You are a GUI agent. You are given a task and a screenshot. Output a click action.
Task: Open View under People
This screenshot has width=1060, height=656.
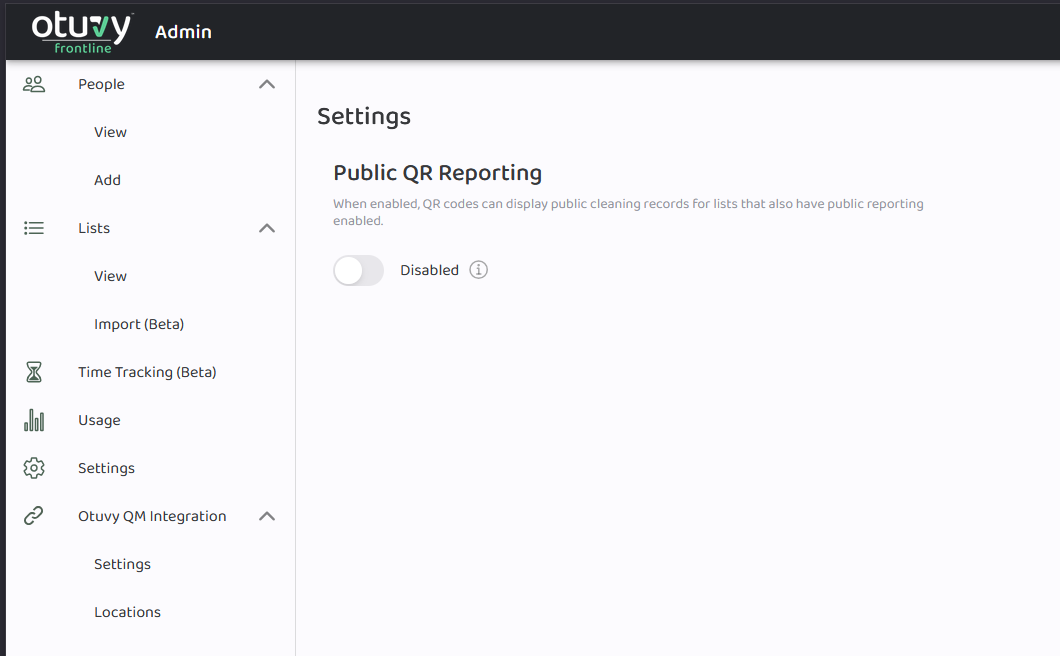click(x=110, y=132)
